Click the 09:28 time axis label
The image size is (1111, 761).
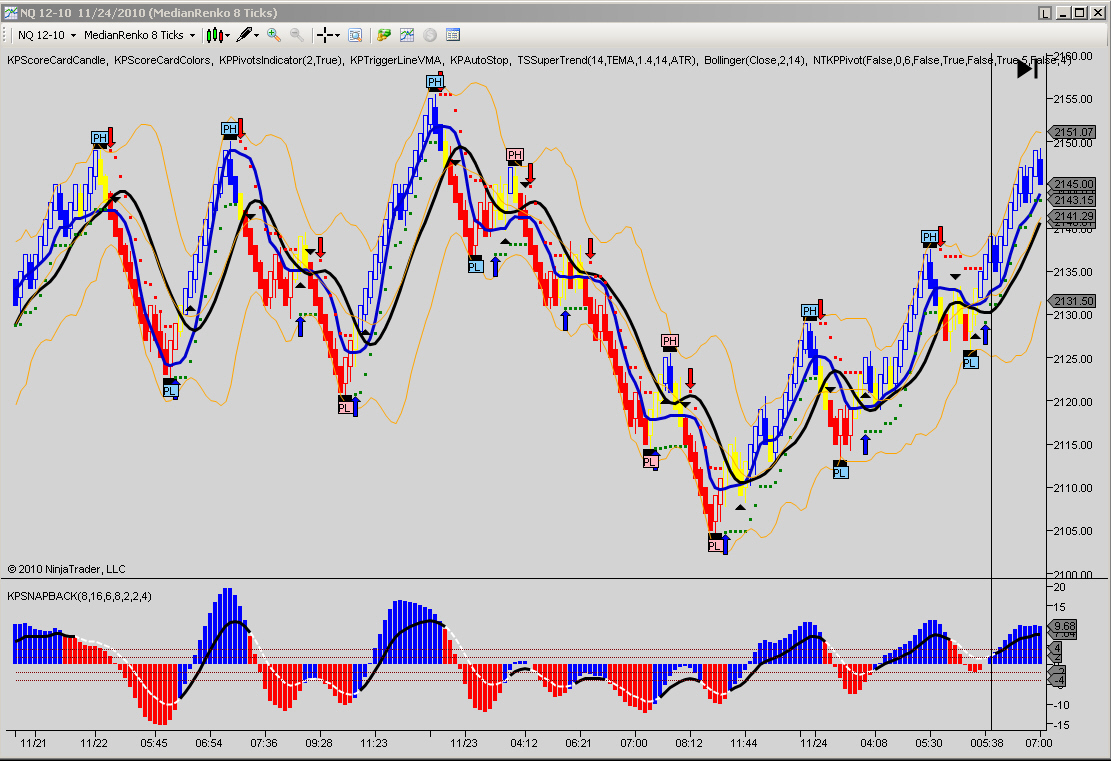click(x=319, y=743)
